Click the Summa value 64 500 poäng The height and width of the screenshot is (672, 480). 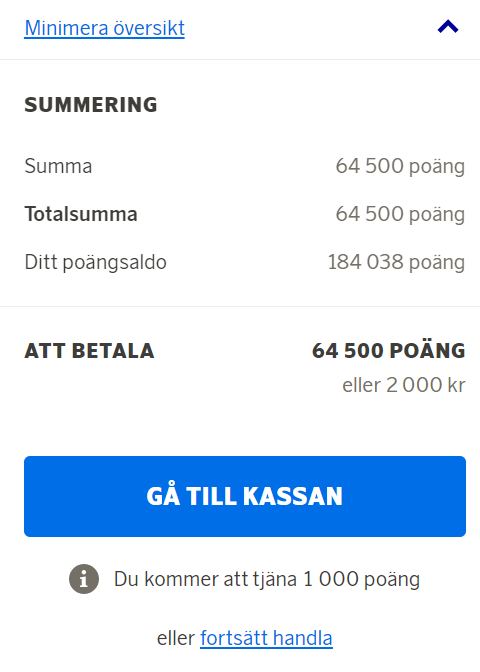click(x=400, y=166)
